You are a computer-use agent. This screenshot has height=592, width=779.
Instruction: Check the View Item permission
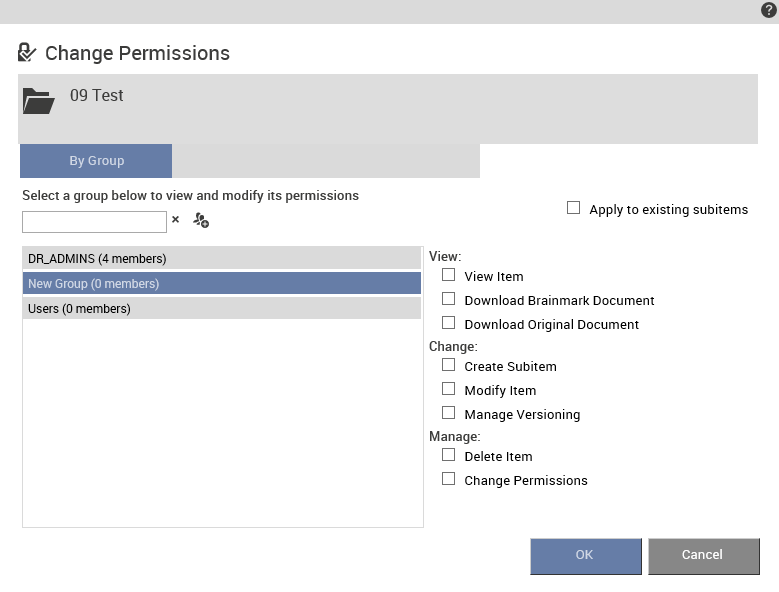[448, 275]
